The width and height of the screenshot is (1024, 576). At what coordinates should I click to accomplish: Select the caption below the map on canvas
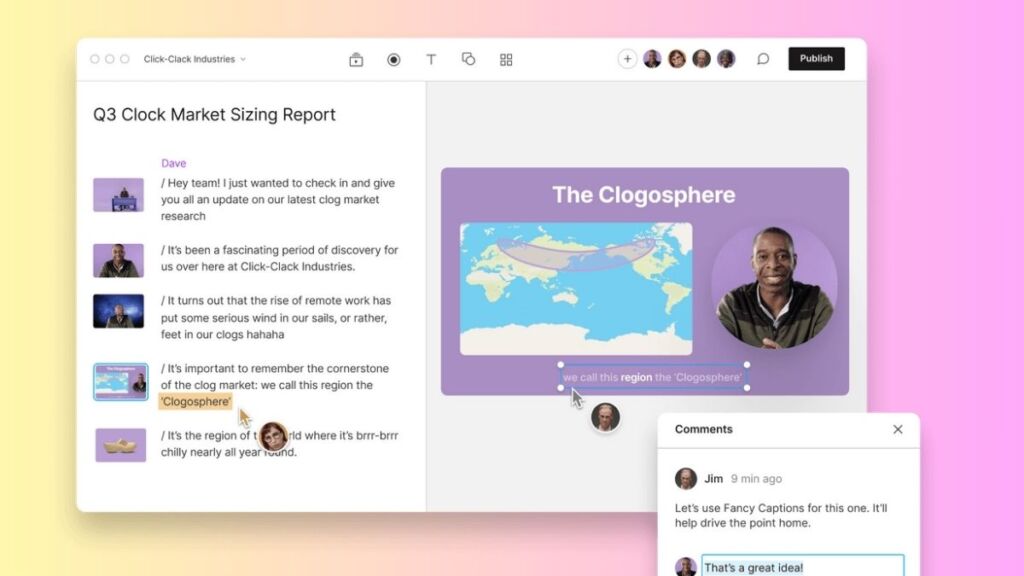(x=652, y=377)
